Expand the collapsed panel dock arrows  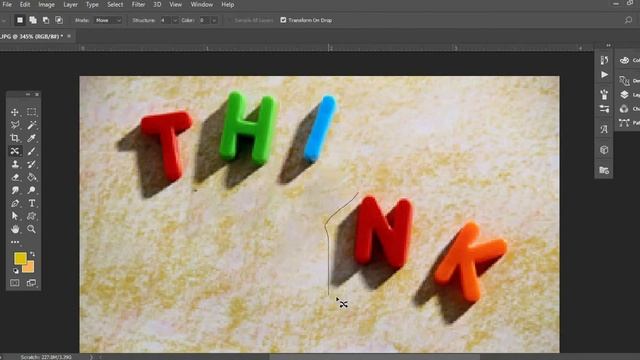pos(609,45)
